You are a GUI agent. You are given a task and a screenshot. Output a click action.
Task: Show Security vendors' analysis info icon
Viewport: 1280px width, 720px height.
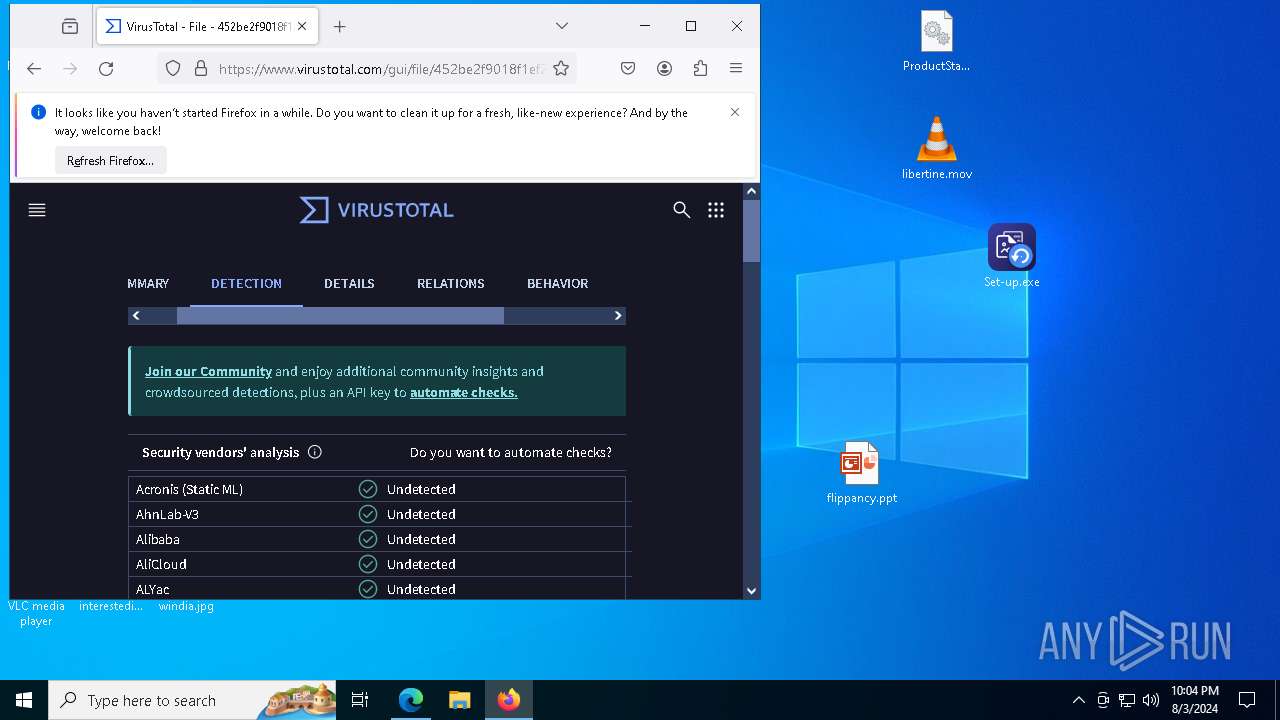pyautogui.click(x=315, y=452)
